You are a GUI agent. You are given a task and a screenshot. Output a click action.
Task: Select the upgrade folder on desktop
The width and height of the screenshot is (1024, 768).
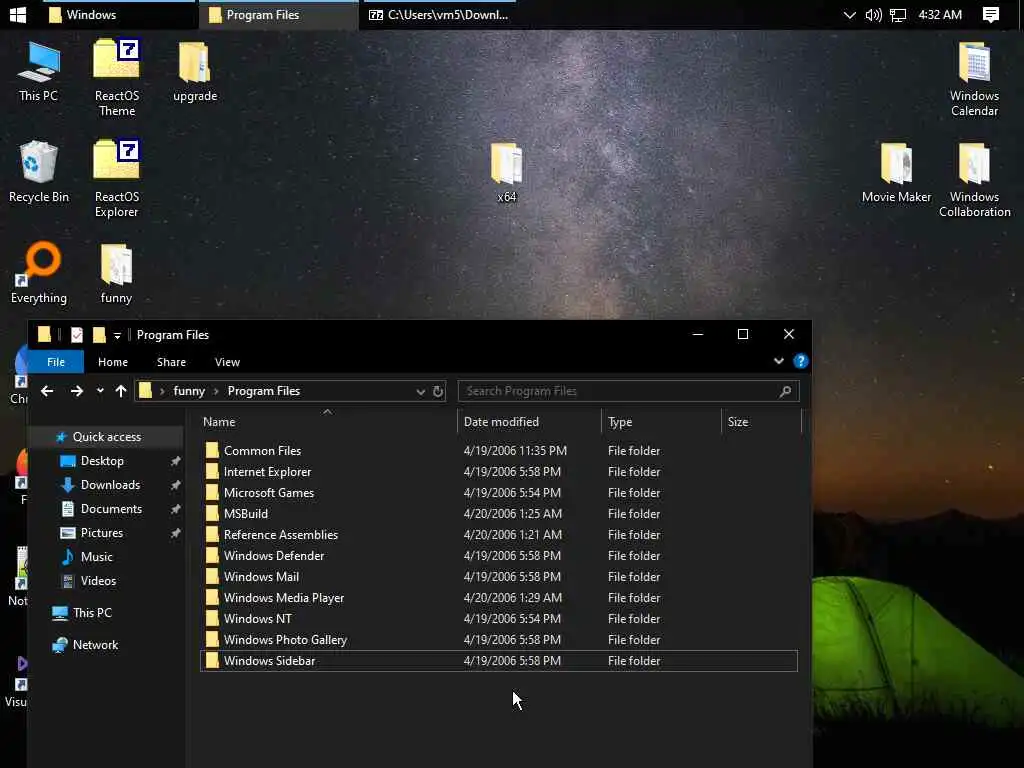coord(195,72)
